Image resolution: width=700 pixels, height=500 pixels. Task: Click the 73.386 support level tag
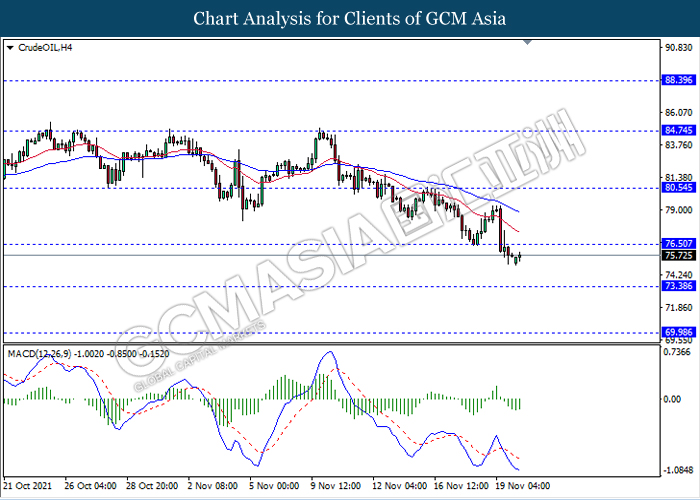click(x=676, y=286)
